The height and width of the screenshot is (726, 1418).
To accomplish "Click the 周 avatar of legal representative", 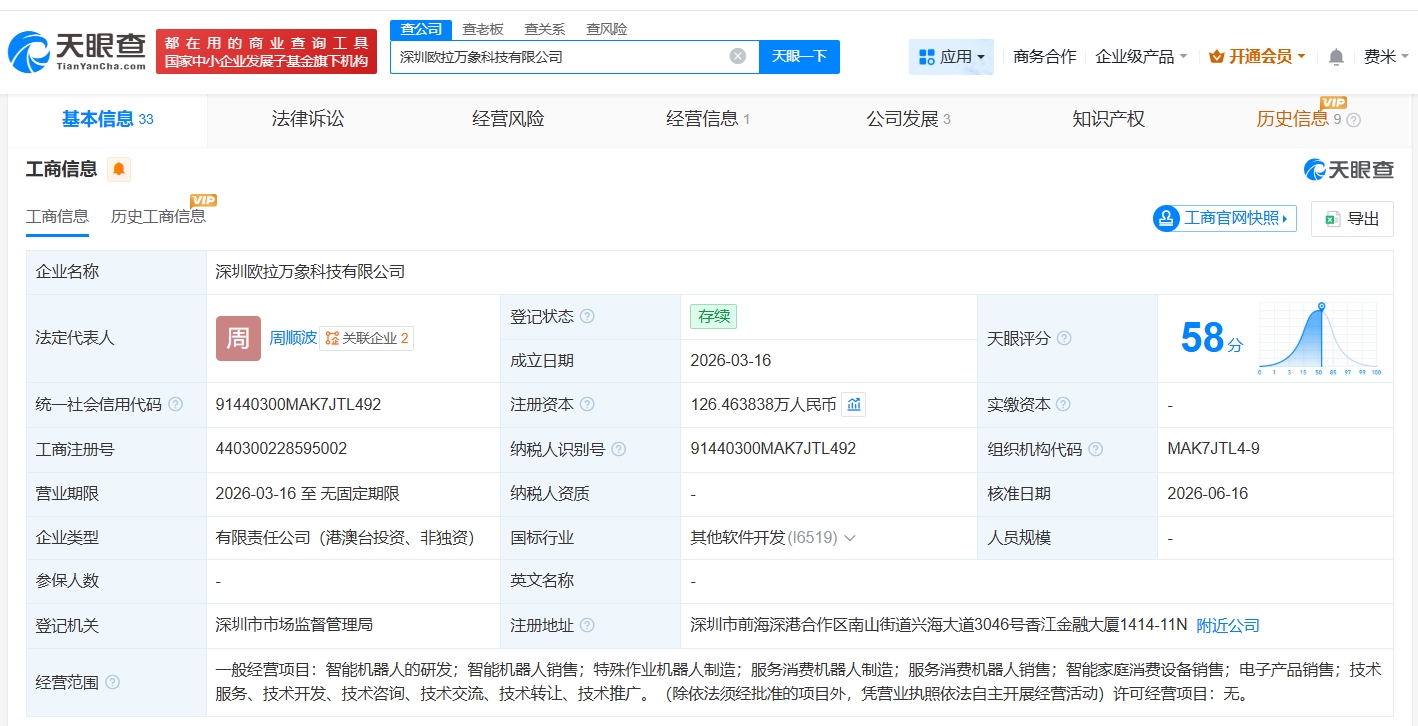I will coord(238,338).
